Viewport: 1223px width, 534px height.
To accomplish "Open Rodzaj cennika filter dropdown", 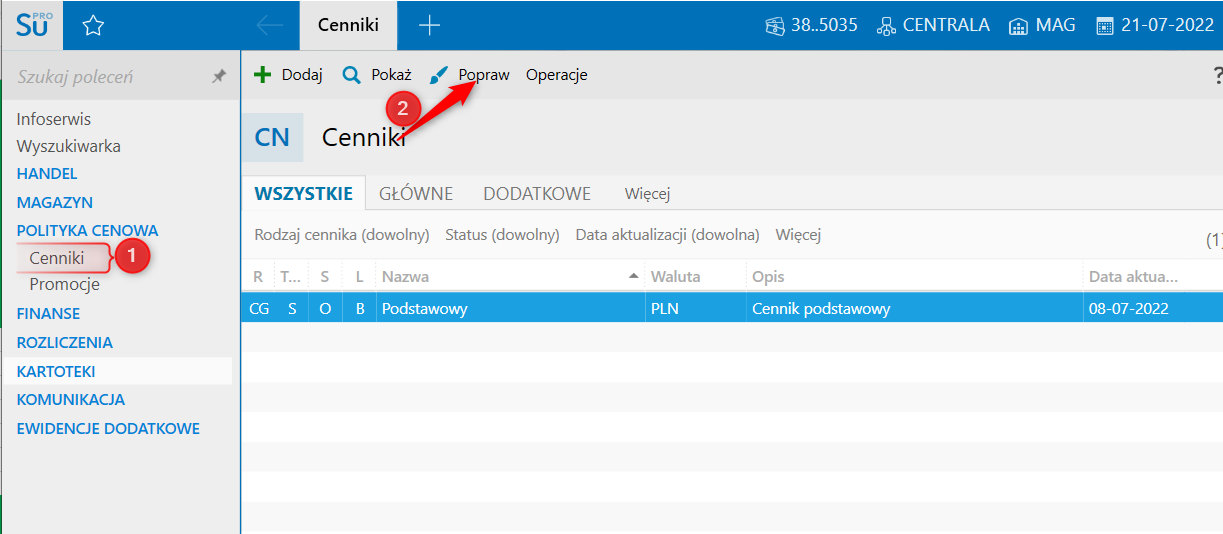I will tap(342, 235).
